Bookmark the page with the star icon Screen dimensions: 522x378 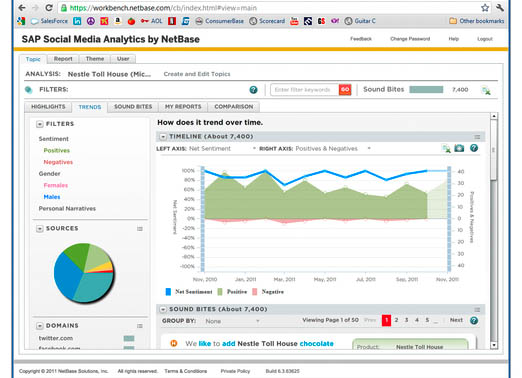[485, 8]
